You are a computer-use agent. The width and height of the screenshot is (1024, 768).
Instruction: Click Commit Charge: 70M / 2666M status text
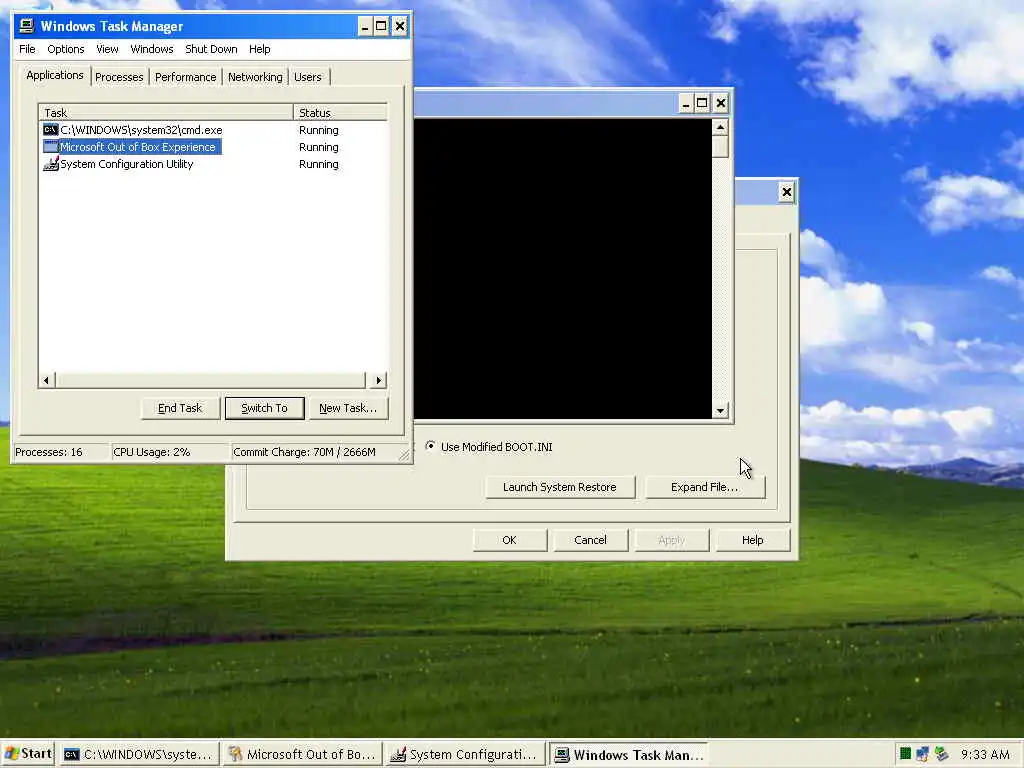coord(304,452)
